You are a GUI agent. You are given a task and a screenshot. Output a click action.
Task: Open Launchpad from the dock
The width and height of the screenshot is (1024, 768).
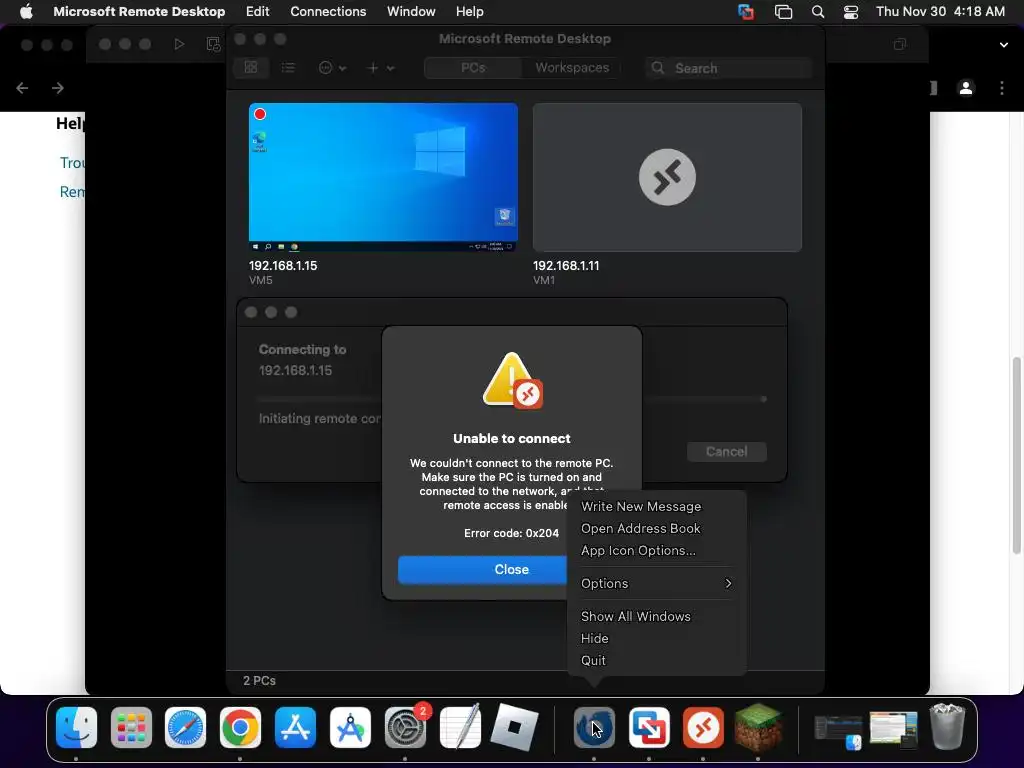click(x=131, y=727)
